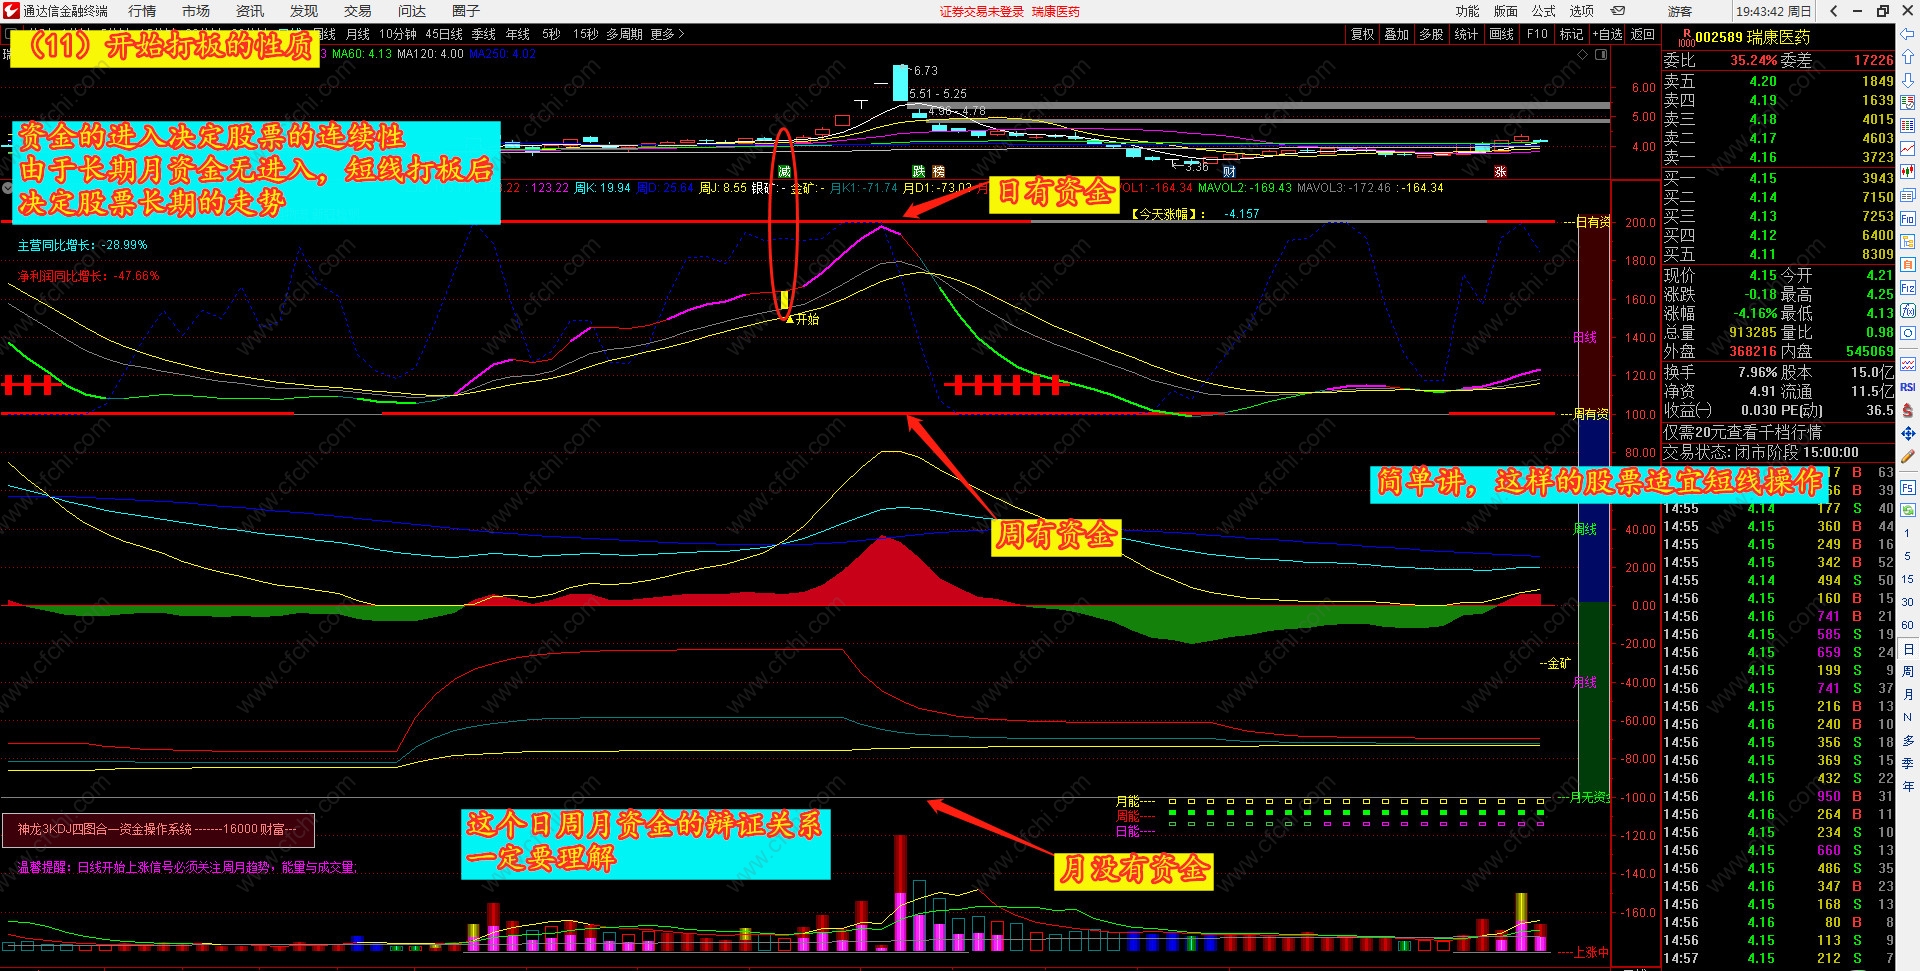The width and height of the screenshot is (1920, 971).
Task: Click the 游客 guest account label
Action: (1680, 11)
